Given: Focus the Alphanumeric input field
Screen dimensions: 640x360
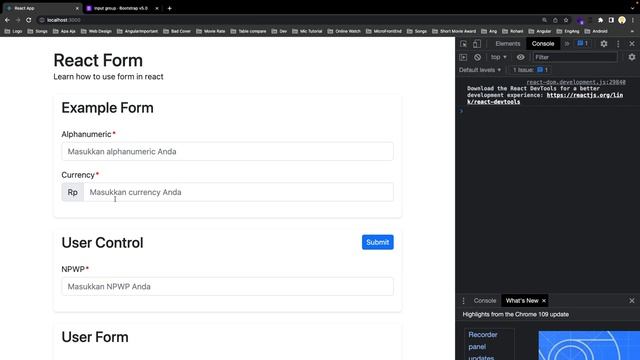Looking at the screenshot, I should (x=227, y=151).
